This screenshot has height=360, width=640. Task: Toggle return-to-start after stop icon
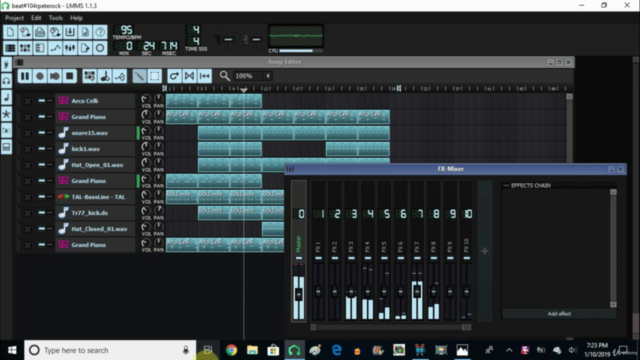pos(204,76)
